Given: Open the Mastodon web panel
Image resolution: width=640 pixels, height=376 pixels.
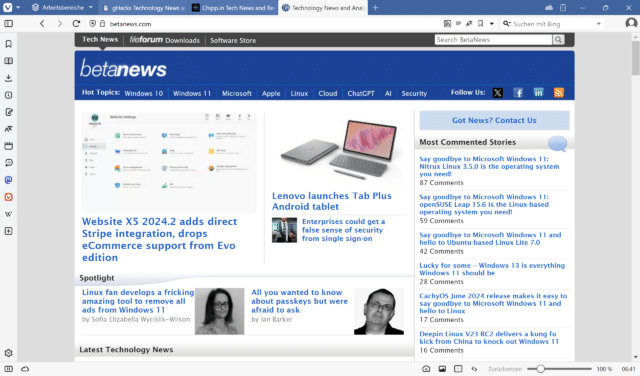Looking at the screenshot, I should 8,180.
